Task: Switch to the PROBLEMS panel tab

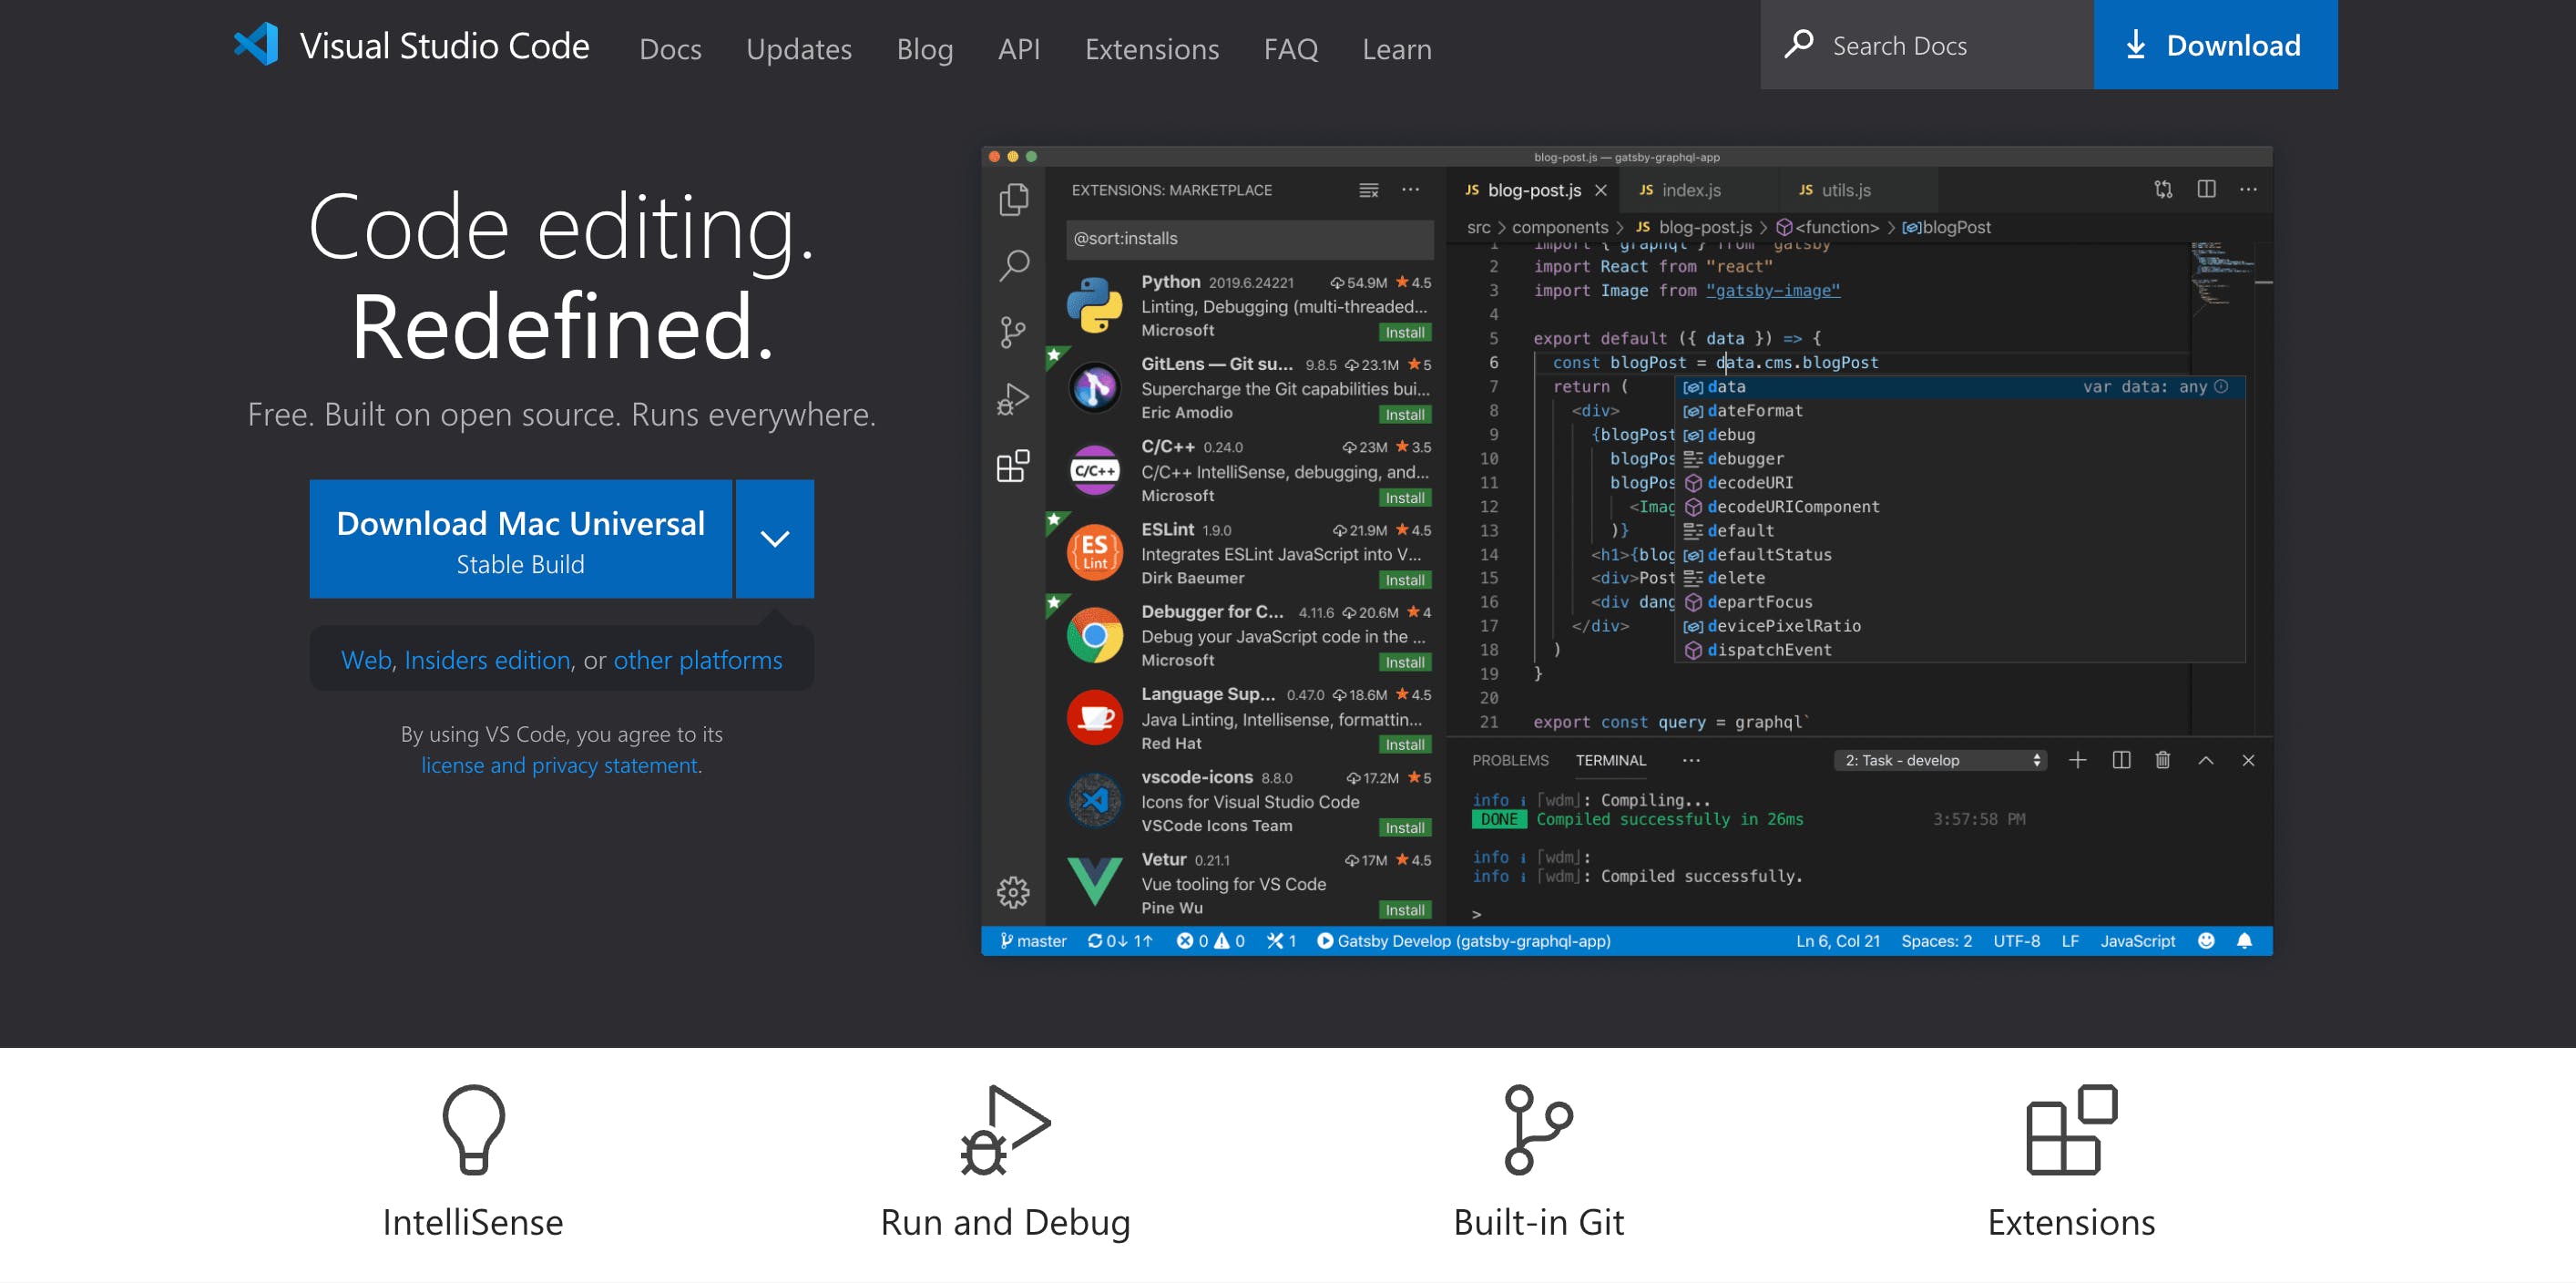Action: 1509,760
